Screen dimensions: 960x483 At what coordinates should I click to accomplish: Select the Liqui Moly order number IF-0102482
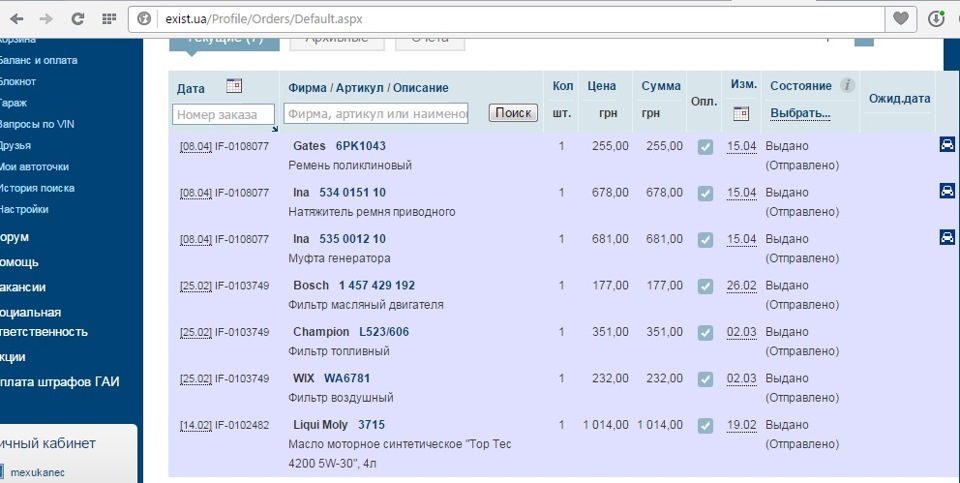point(242,425)
